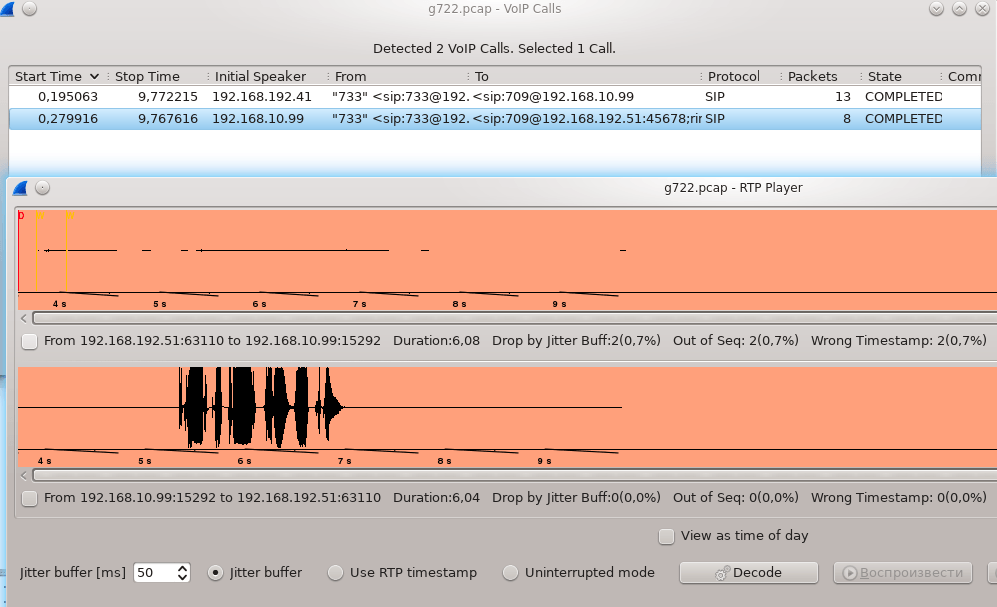Viewport: 997px width, 607px height.
Task: Click the Decode button
Action: pos(748,573)
